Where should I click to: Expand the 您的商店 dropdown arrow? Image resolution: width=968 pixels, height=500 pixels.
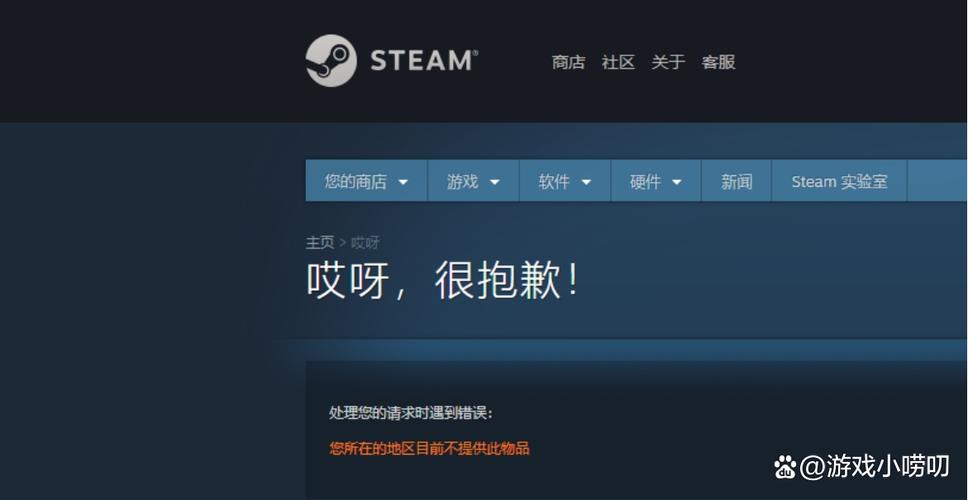403,182
